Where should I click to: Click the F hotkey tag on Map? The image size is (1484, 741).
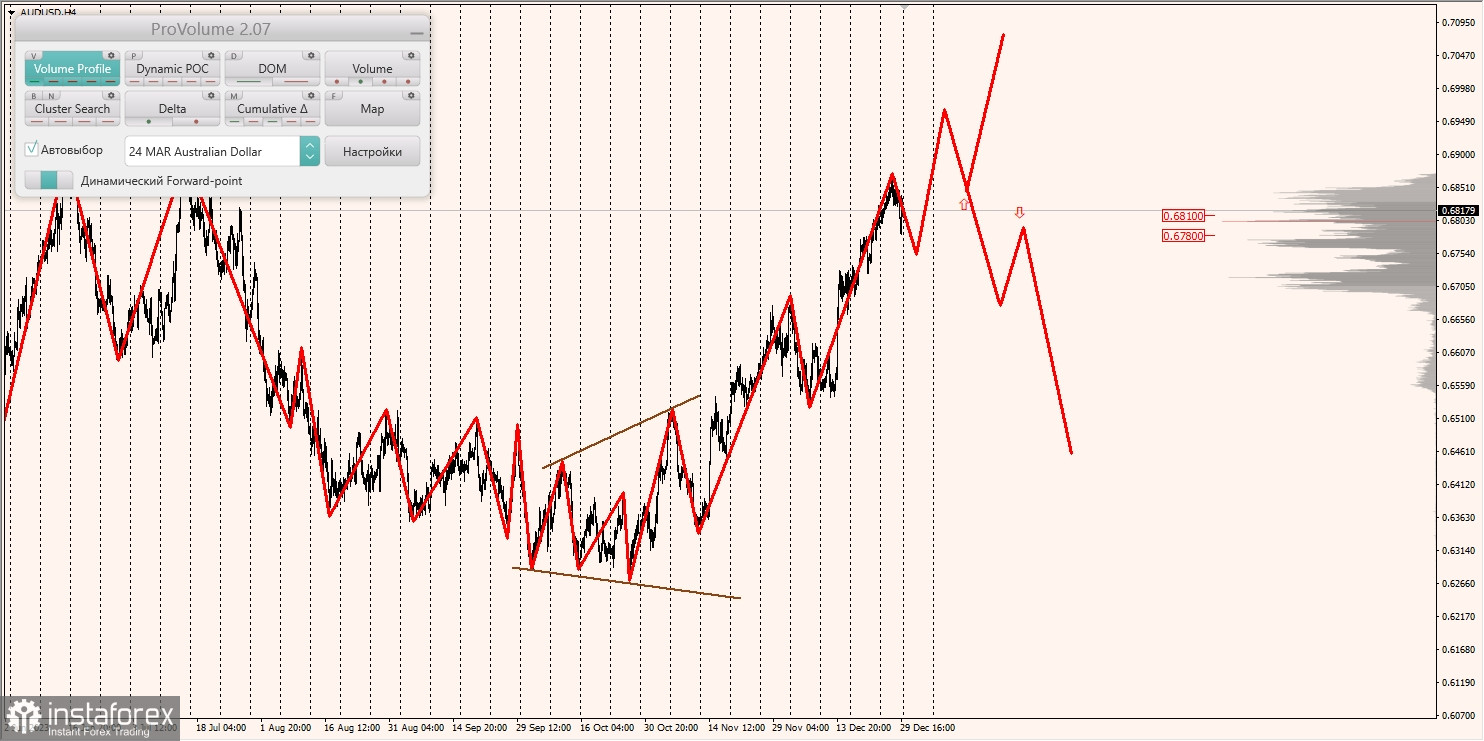point(335,96)
